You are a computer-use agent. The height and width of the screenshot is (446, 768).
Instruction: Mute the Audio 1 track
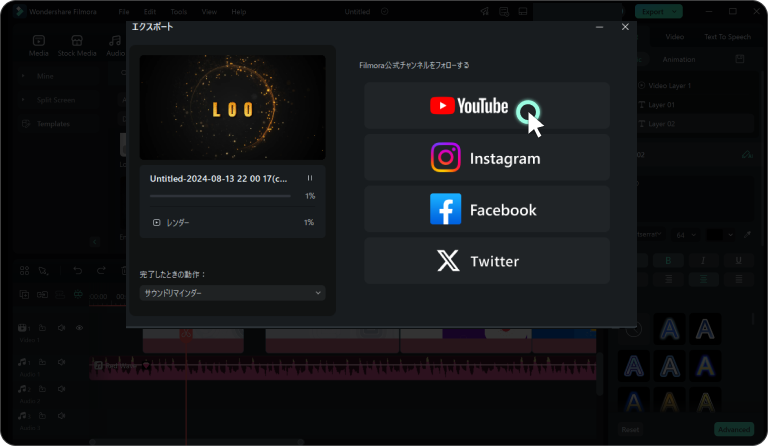tap(61, 362)
